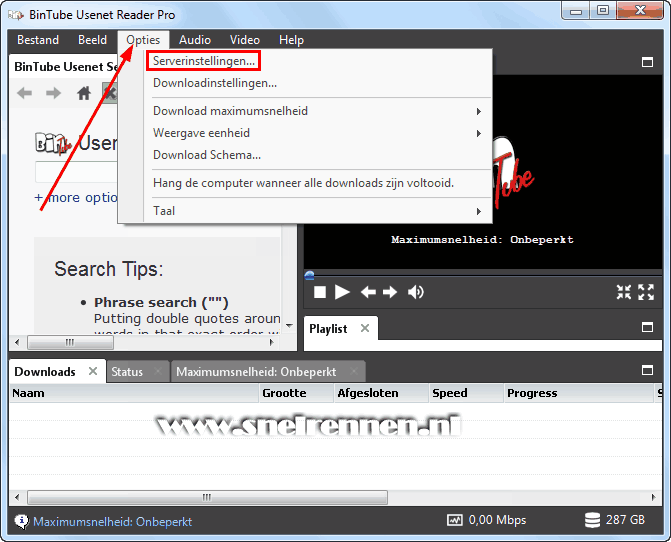671x542 pixels.
Task: Open the Bestand menu
Action: point(38,40)
